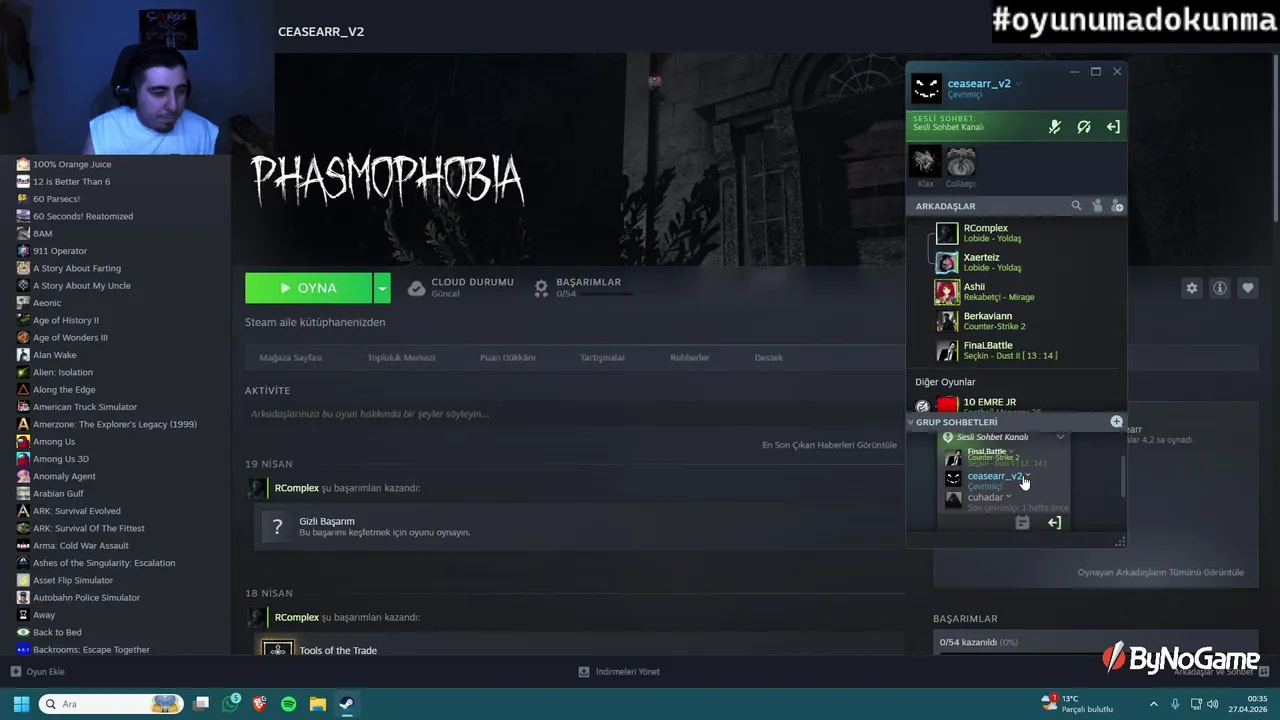Open Spotify from the taskbar
The width and height of the screenshot is (1280, 720).
tap(289, 704)
